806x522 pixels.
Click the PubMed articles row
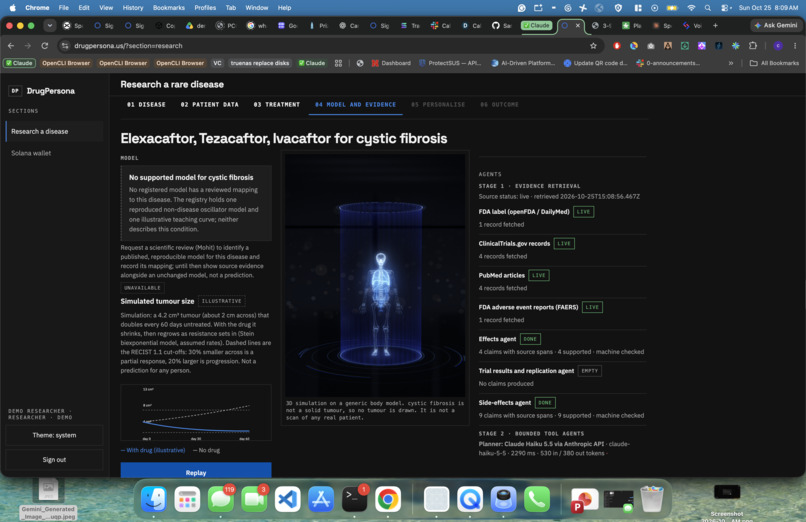(x=562, y=281)
